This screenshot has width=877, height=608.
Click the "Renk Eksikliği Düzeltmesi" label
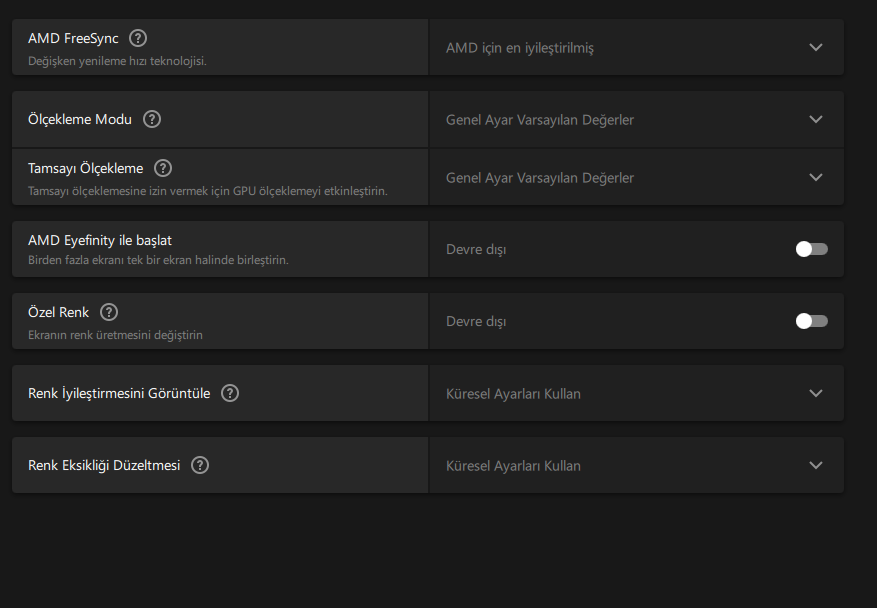coord(104,465)
